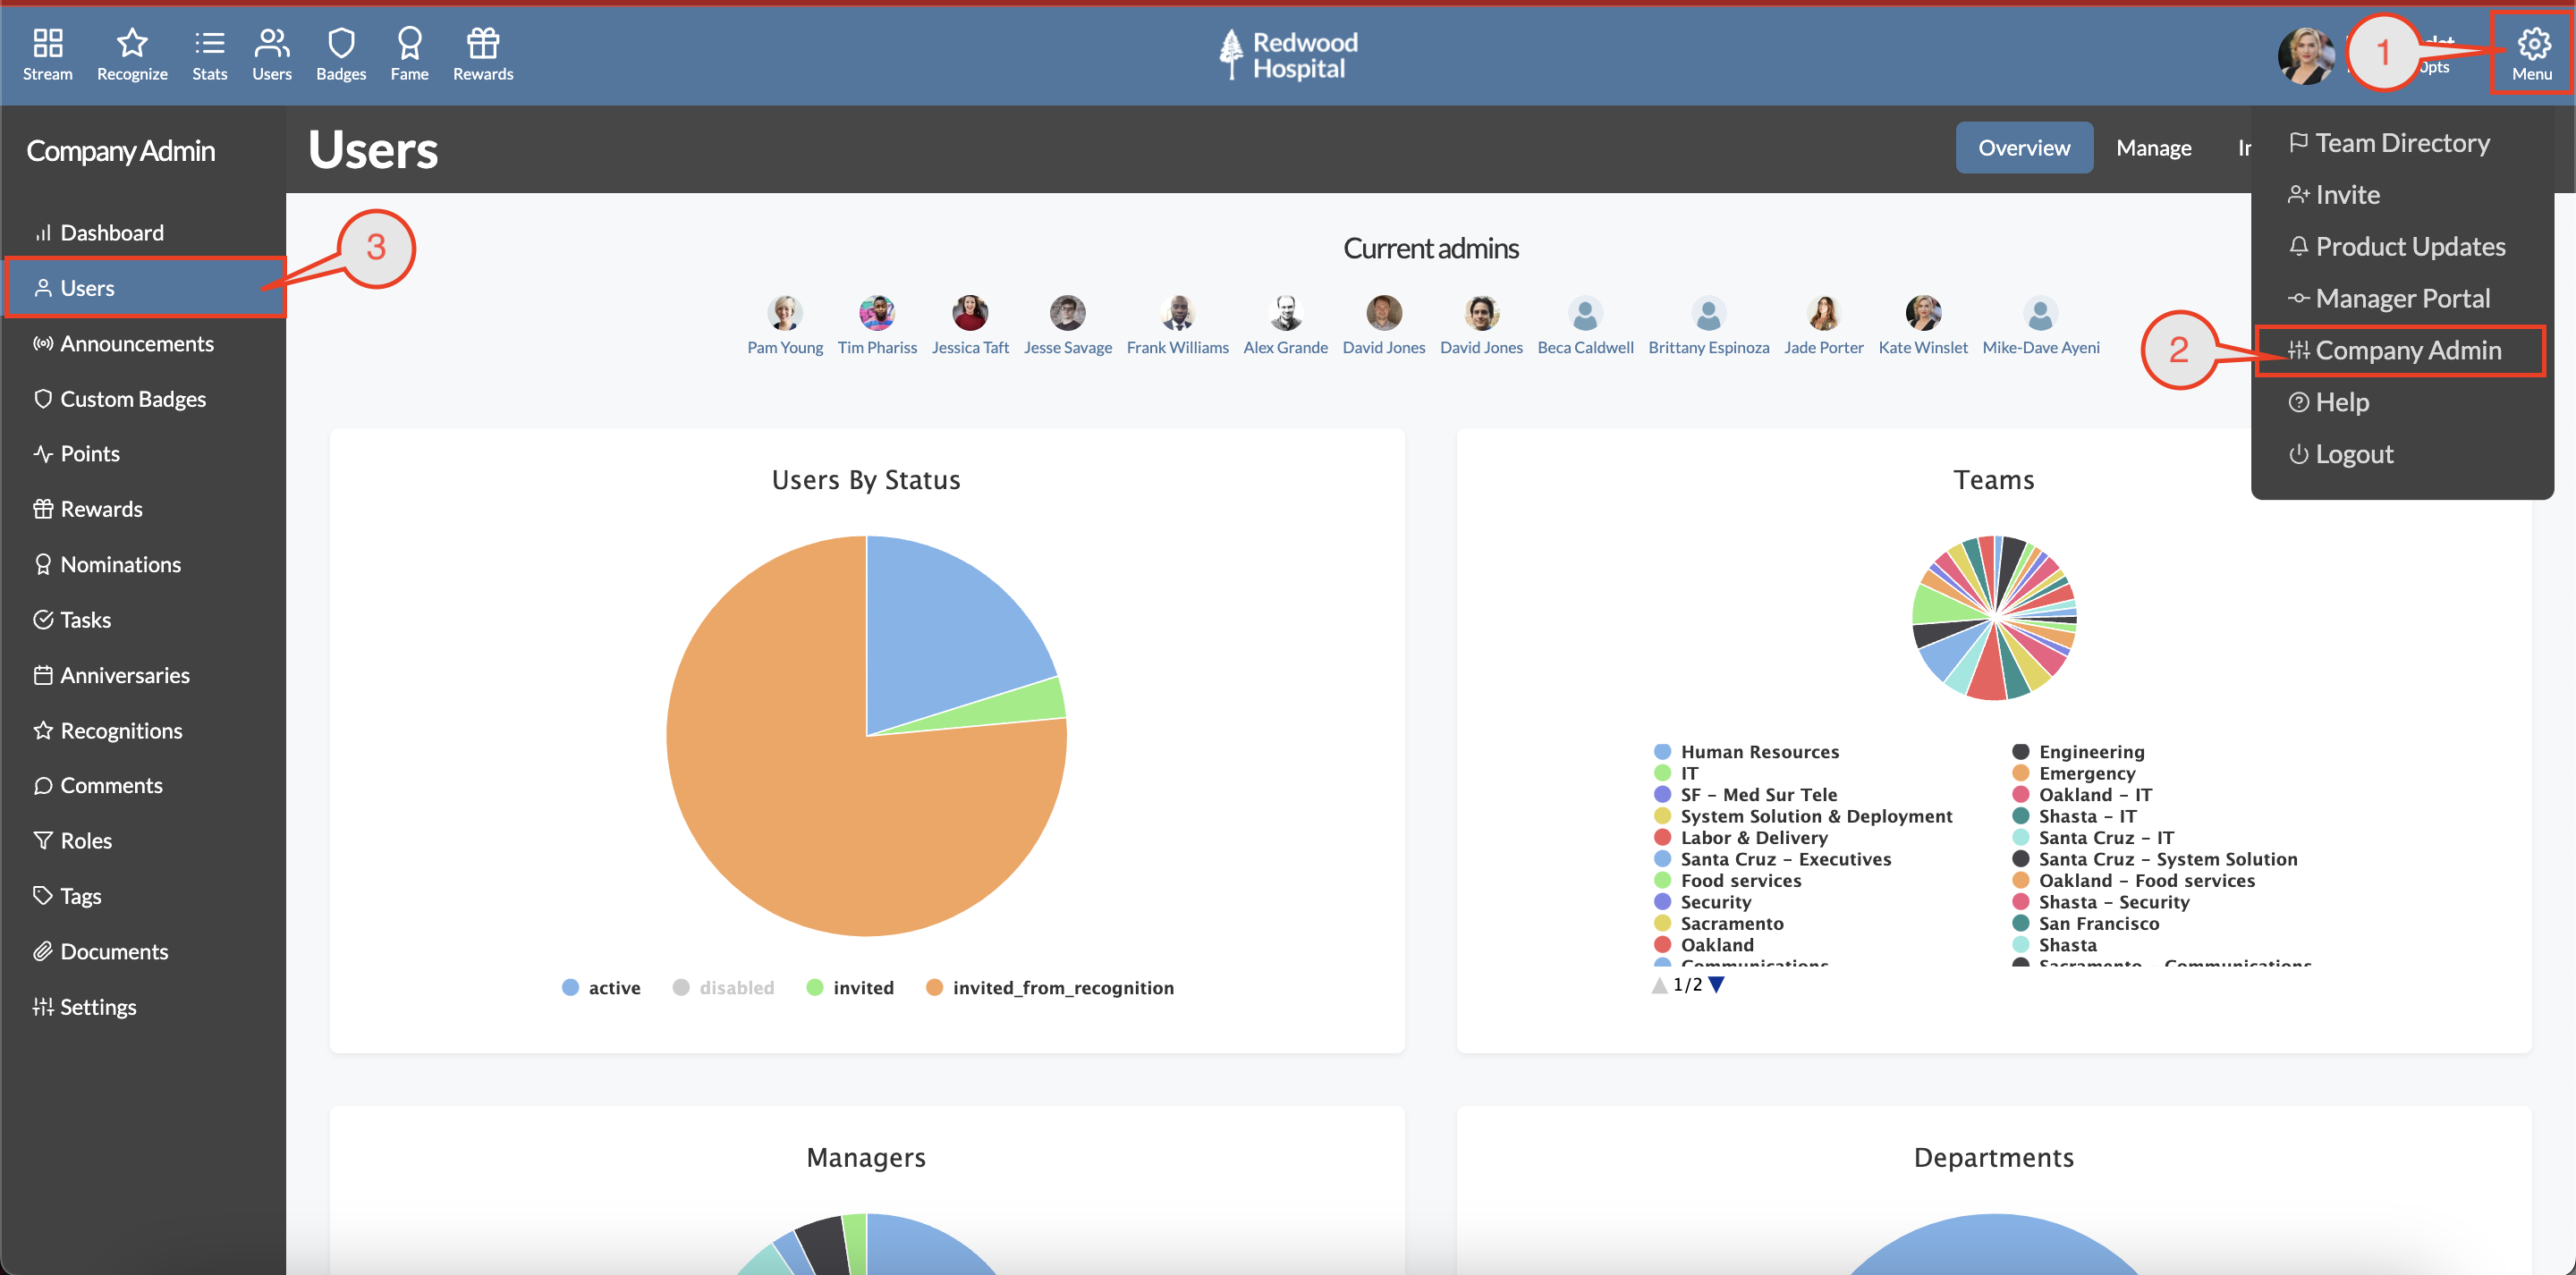Click the Menu gear icon
Image resolution: width=2576 pixels, height=1275 pixels.
point(2532,55)
